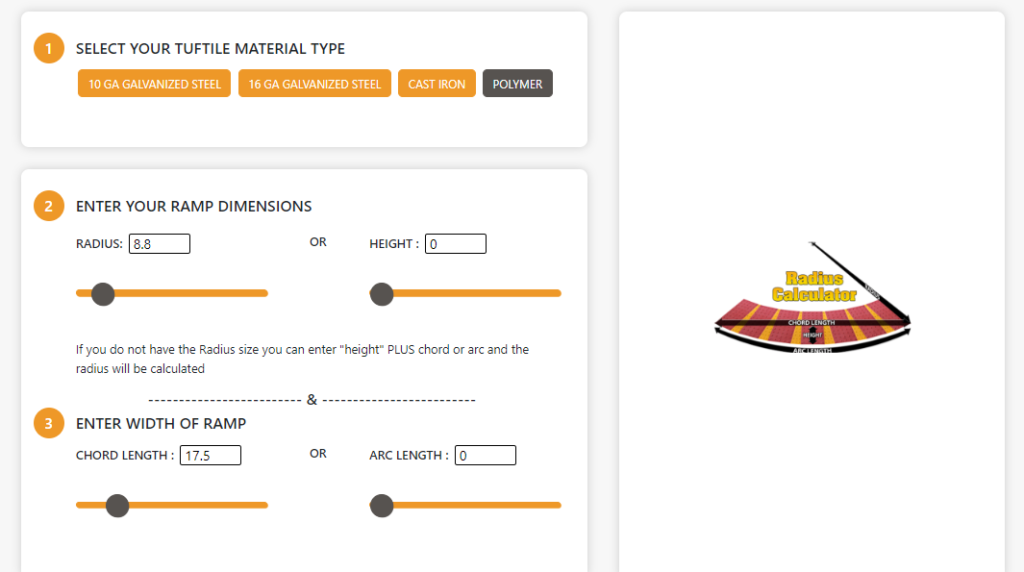This screenshot has height=572, width=1024.
Task: Click the Arc Length slider knob
Action: pos(381,506)
